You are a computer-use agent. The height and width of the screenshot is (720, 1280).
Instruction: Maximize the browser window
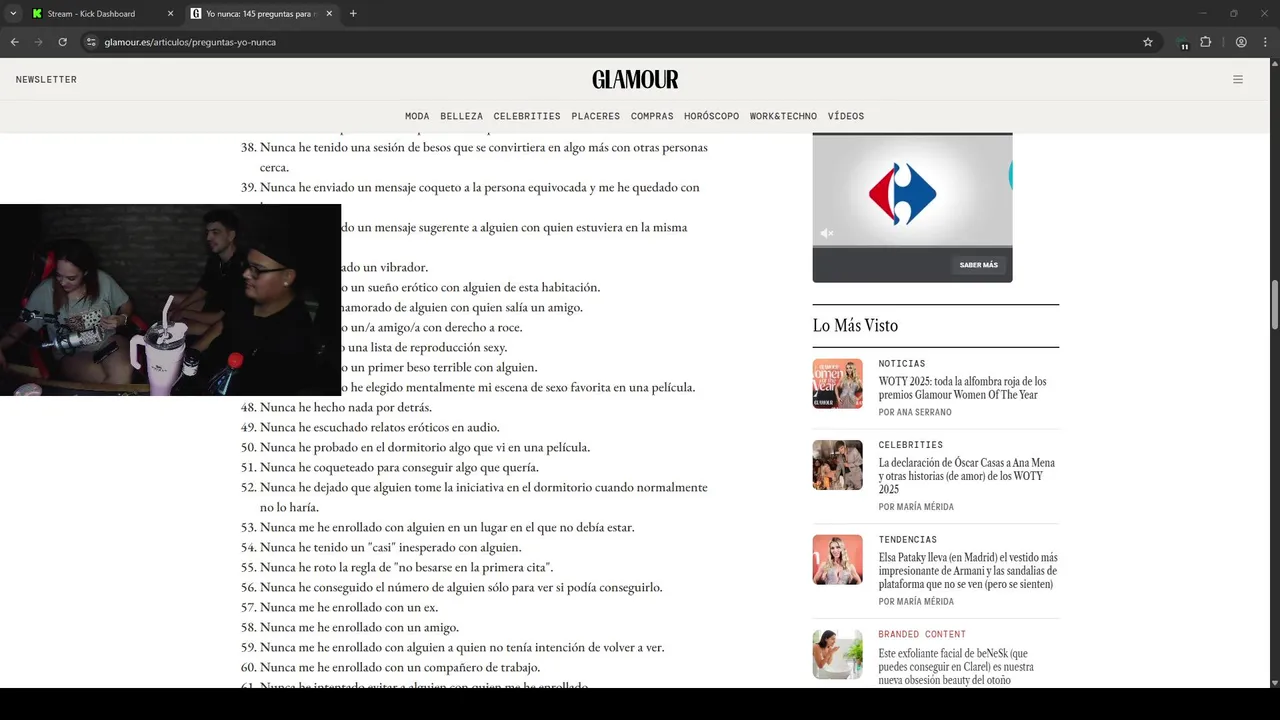point(1233,14)
